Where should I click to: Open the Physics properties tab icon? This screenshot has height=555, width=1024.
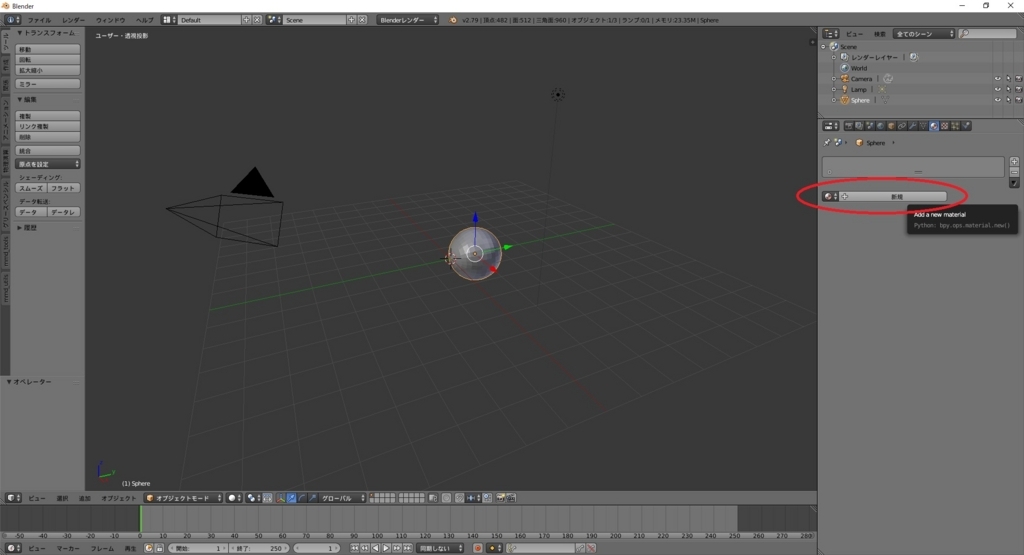966,126
